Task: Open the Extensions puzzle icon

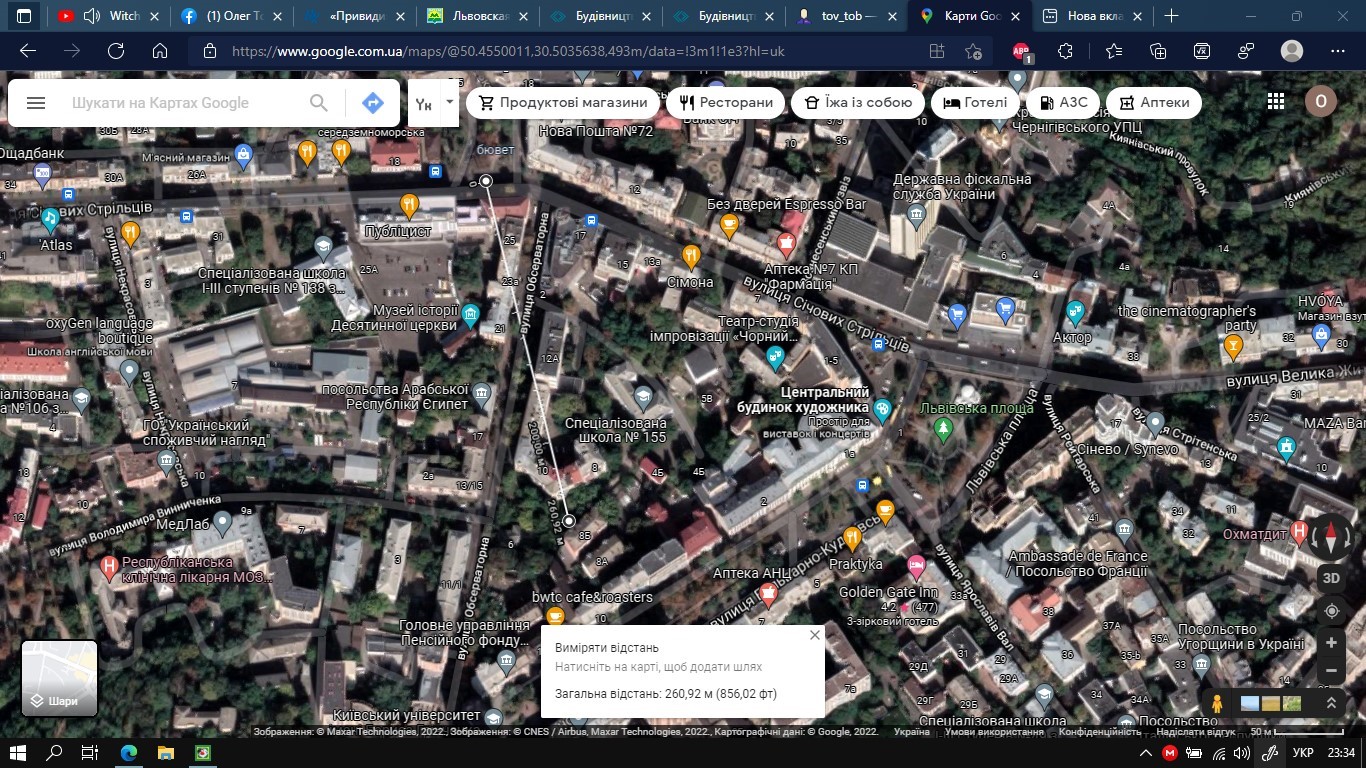Action: pyautogui.click(x=1065, y=51)
